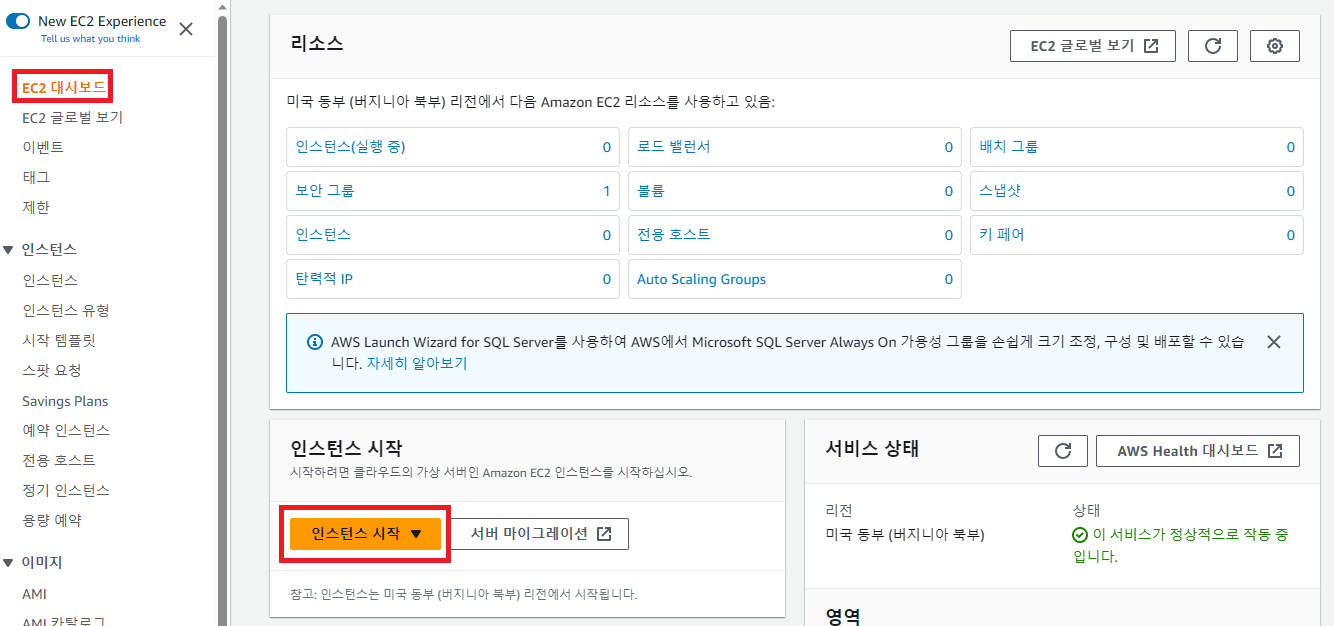Open the 인스턴스 resource link in 리소스
Image resolution: width=1334 pixels, height=626 pixels.
click(323, 235)
